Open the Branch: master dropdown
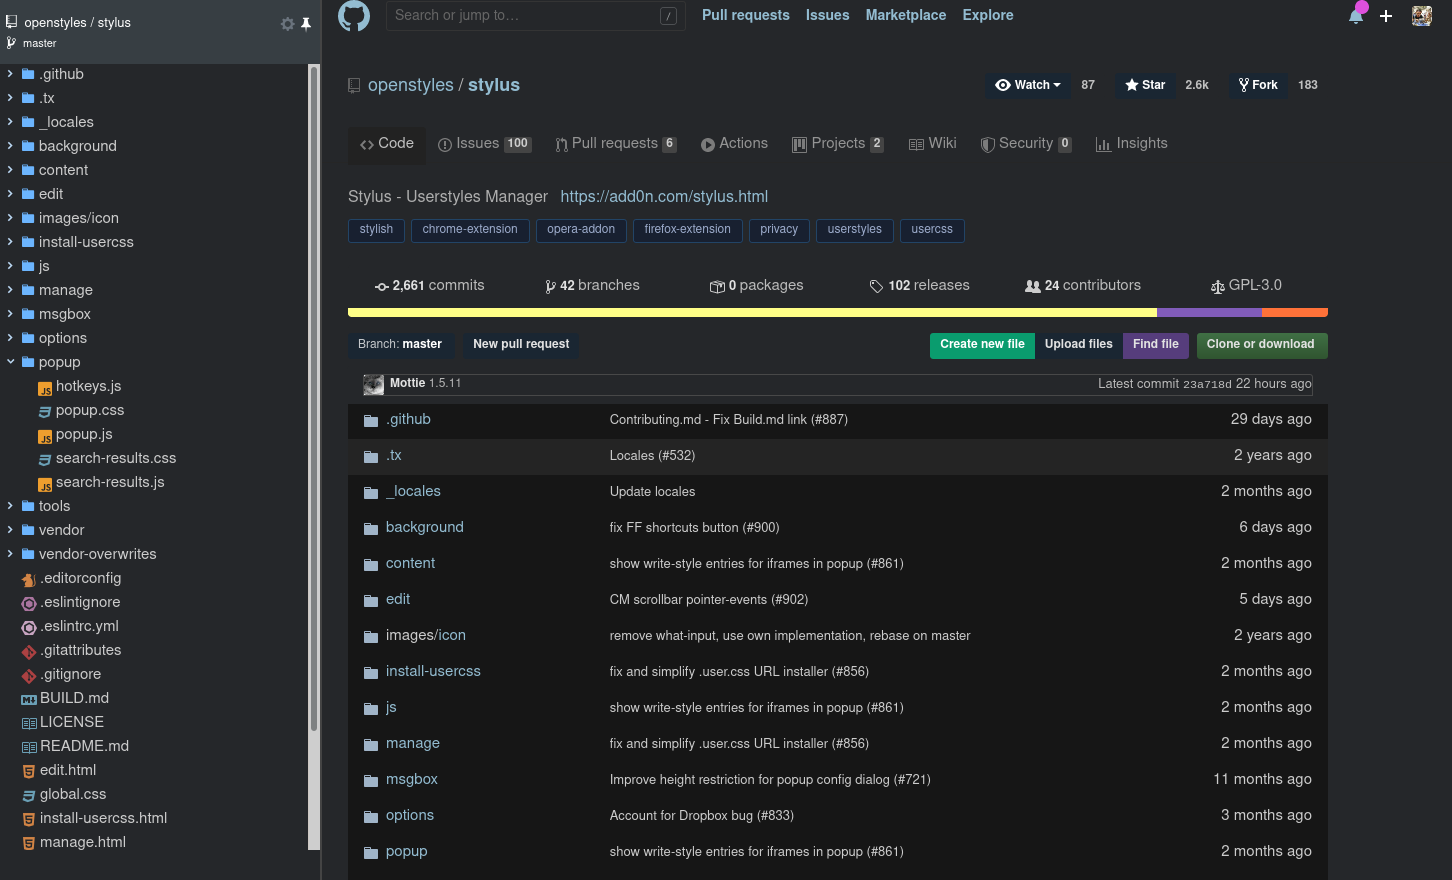Screen dimensions: 1452x880 coord(400,344)
